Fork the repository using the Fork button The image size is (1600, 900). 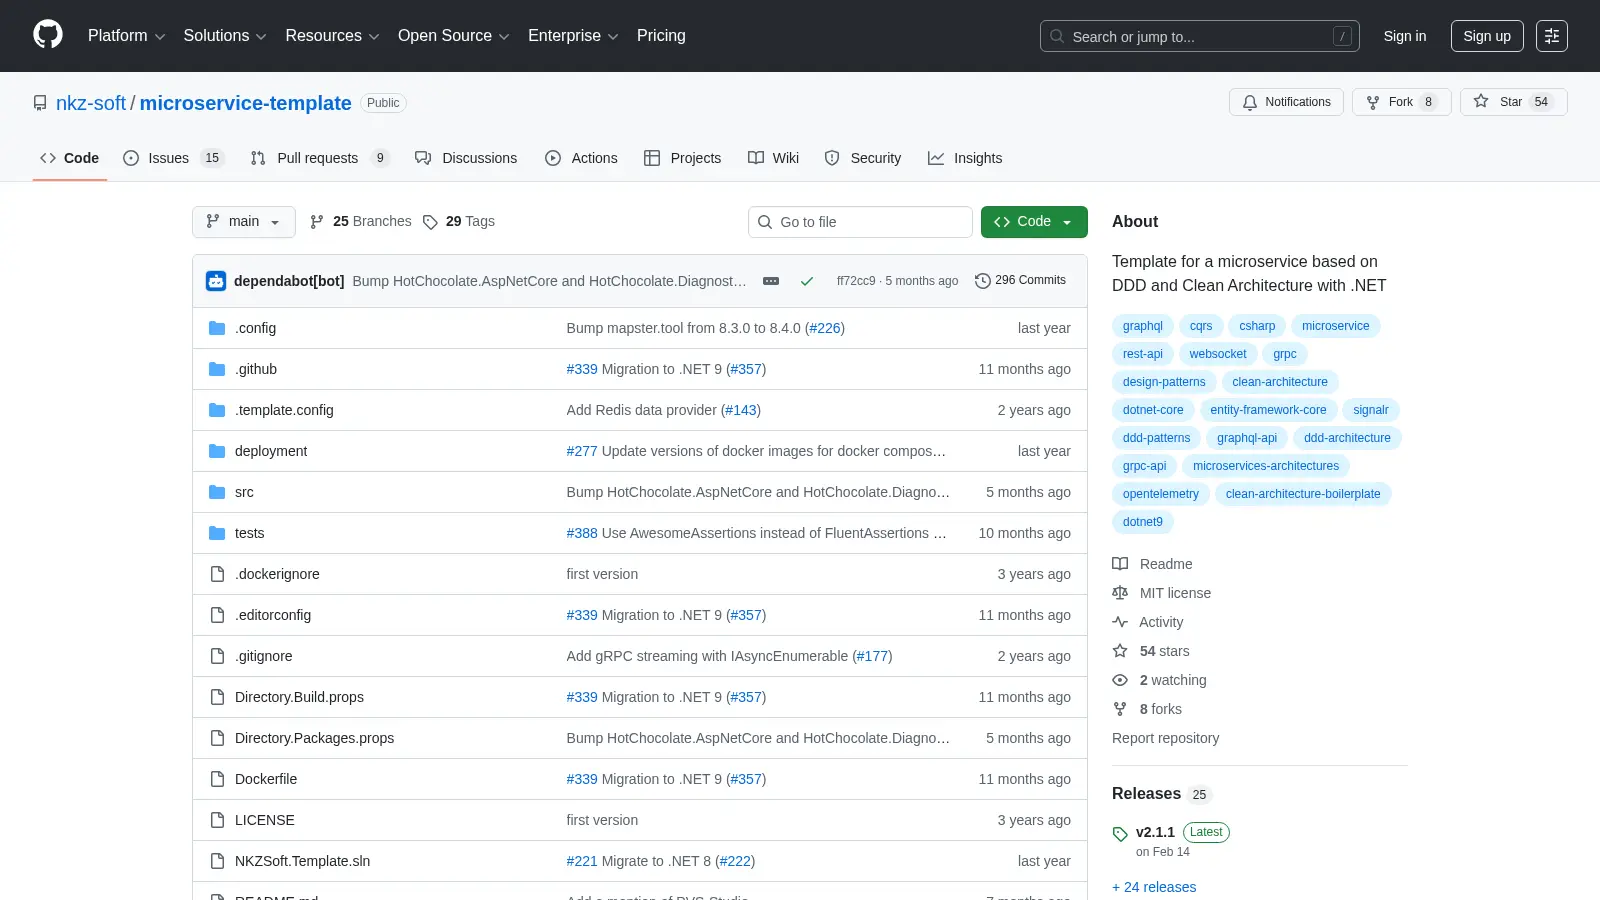coord(1401,102)
